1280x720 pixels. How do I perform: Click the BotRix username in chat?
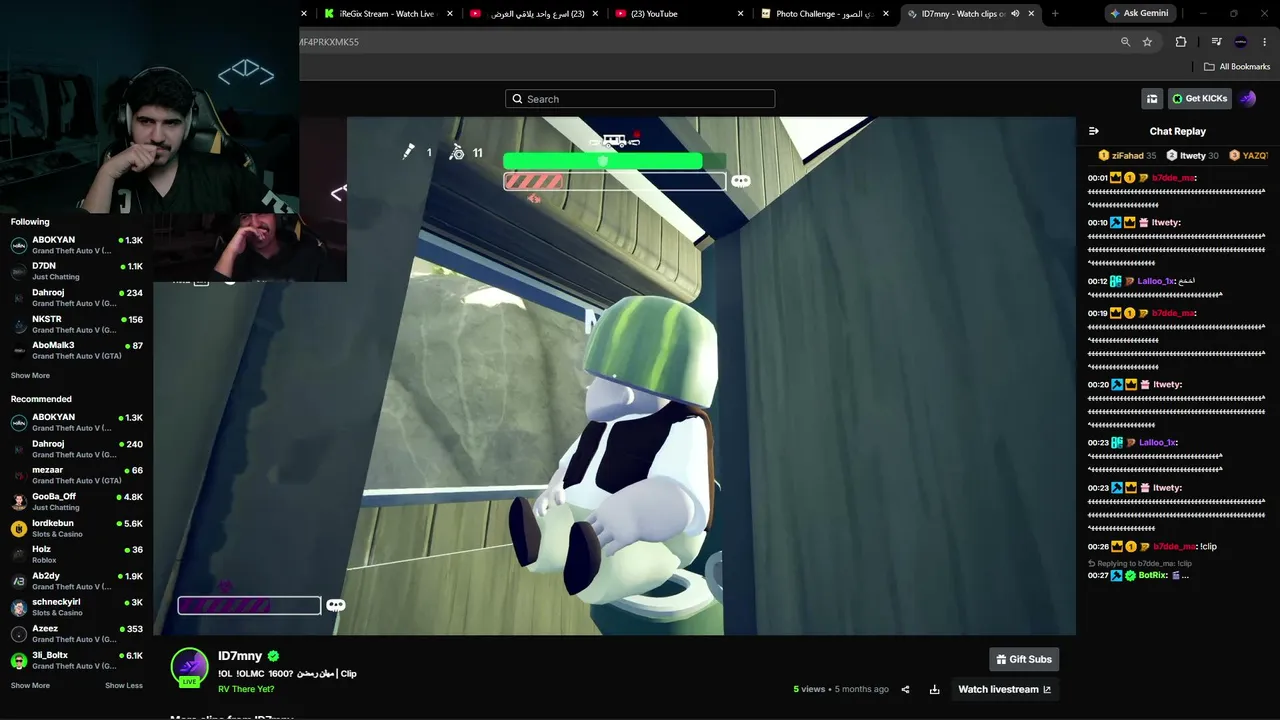(1153, 575)
